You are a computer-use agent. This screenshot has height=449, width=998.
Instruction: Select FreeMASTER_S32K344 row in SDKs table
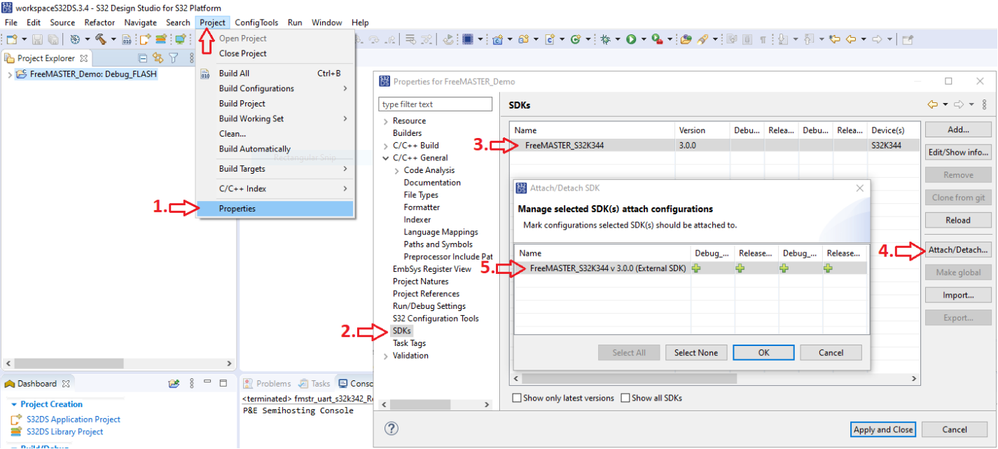[714, 146]
